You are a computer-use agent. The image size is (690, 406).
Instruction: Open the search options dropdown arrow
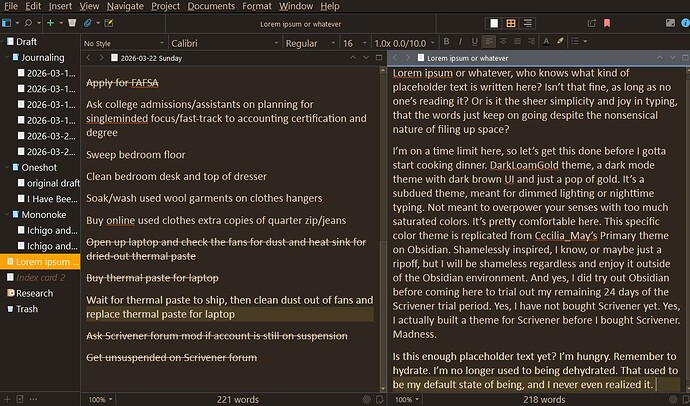39,23
